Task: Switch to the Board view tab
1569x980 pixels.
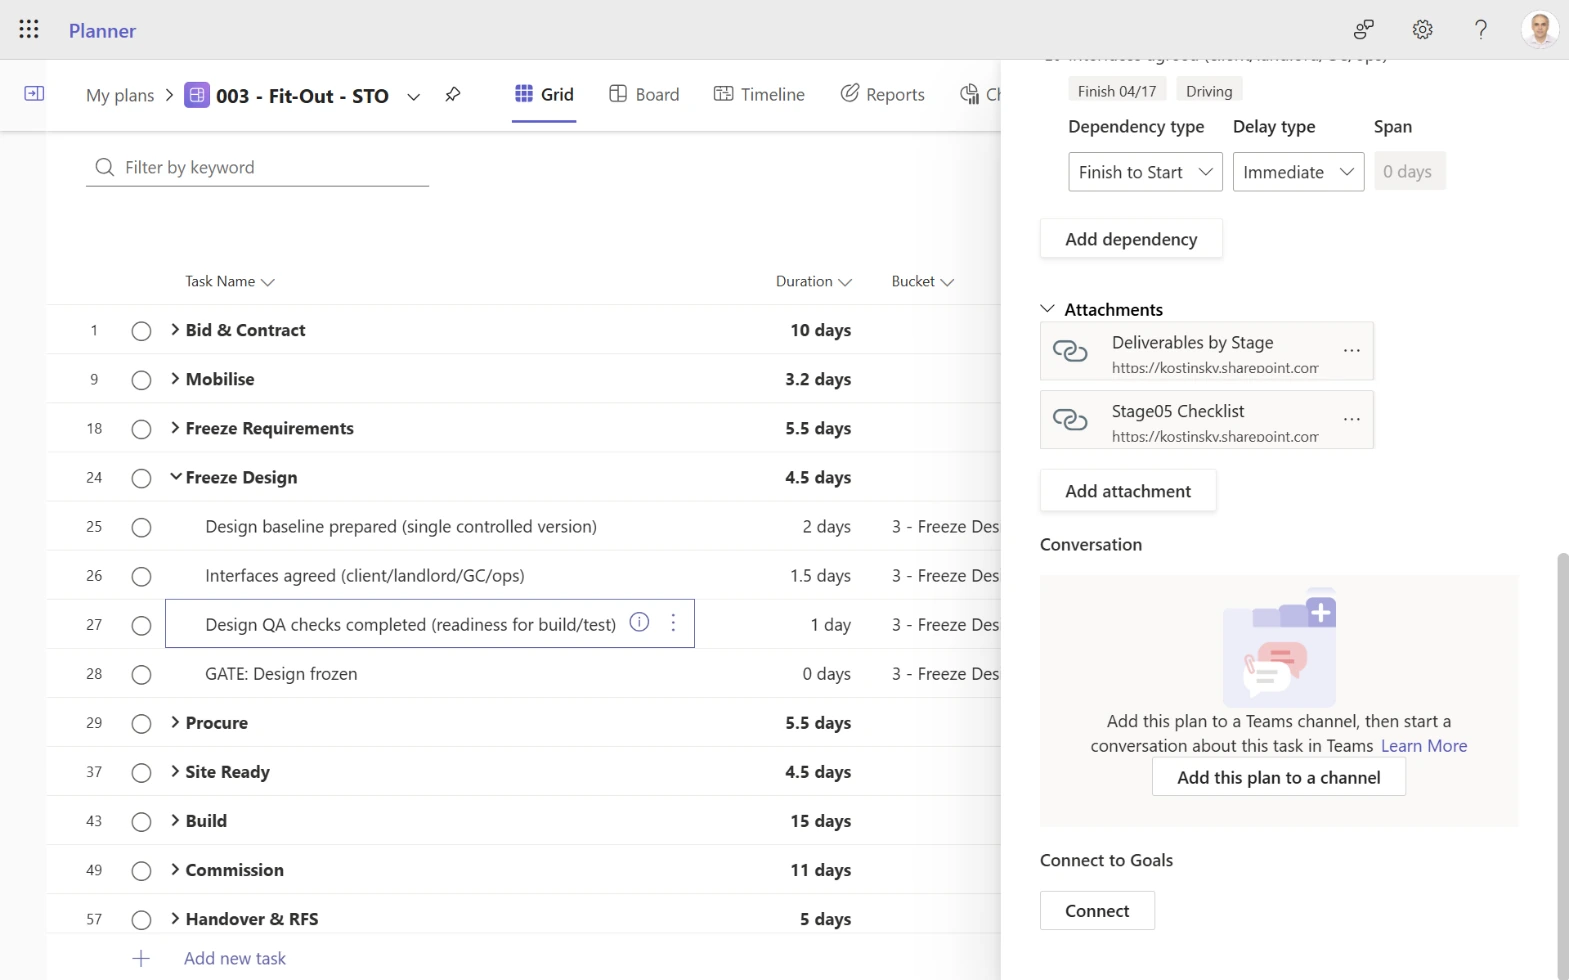Action: point(644,94)
